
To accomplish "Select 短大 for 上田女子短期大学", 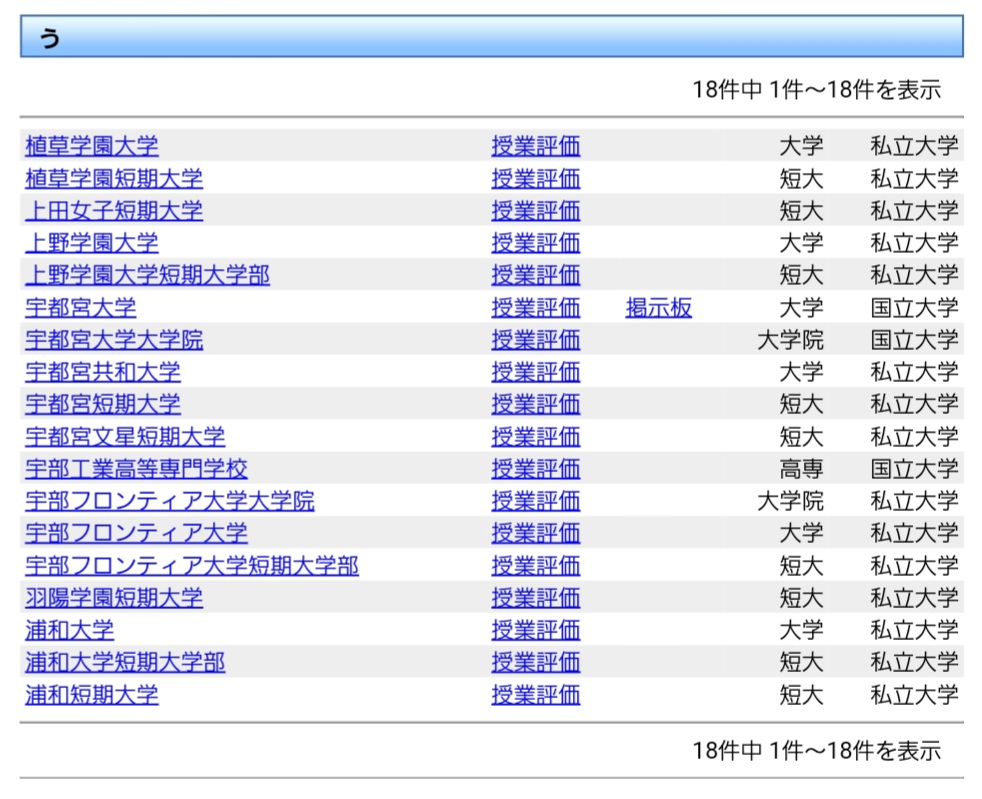I will coord(801,210).
